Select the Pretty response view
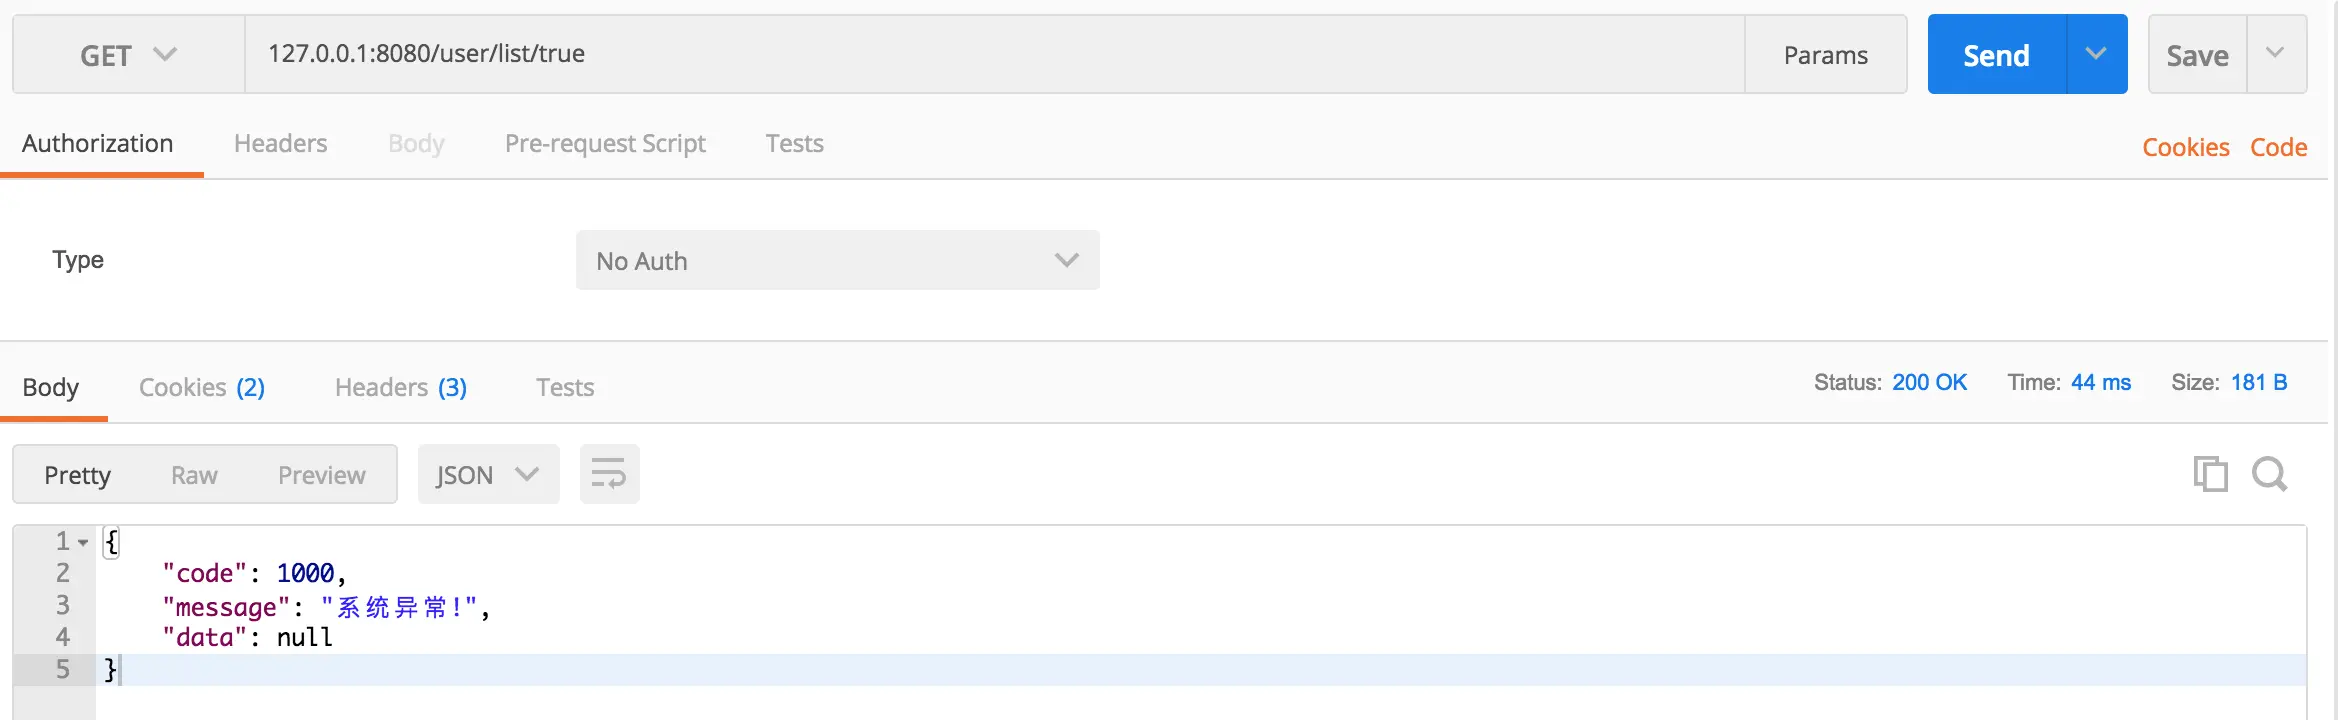Screen dimensions: 2338x720 [78, 475]
